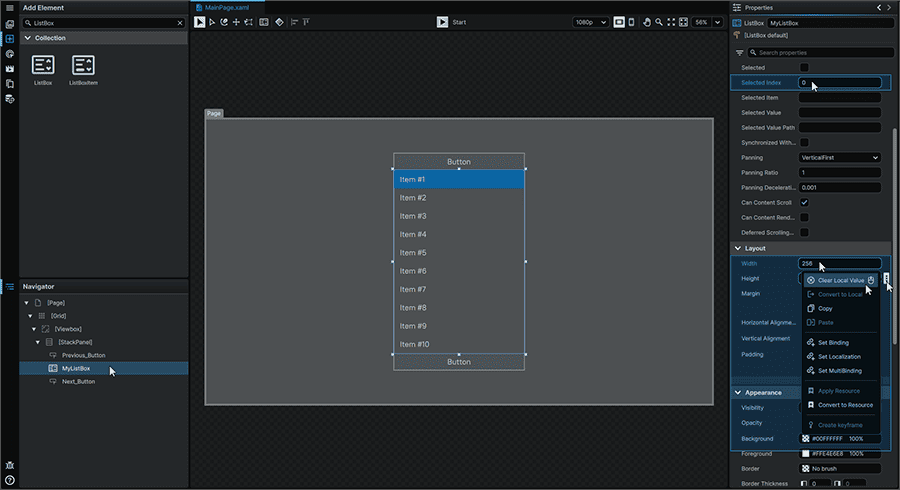900x490 pixels.
Task: Choose Clear Local Value from context menu
Action: (x=840, y=280)
